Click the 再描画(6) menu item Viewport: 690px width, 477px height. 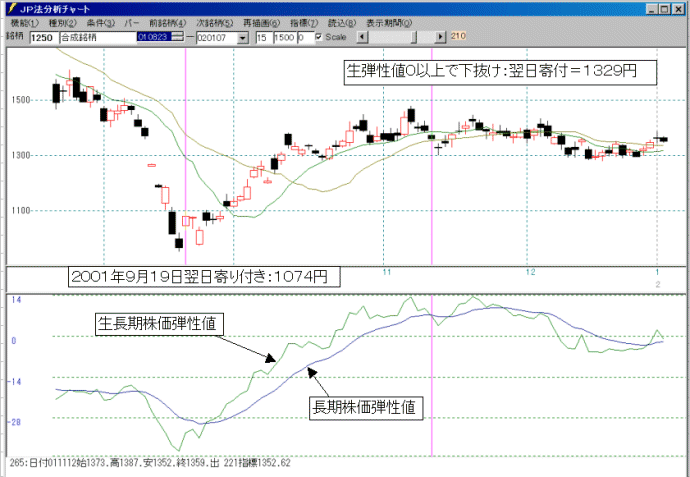click(261, 23)
